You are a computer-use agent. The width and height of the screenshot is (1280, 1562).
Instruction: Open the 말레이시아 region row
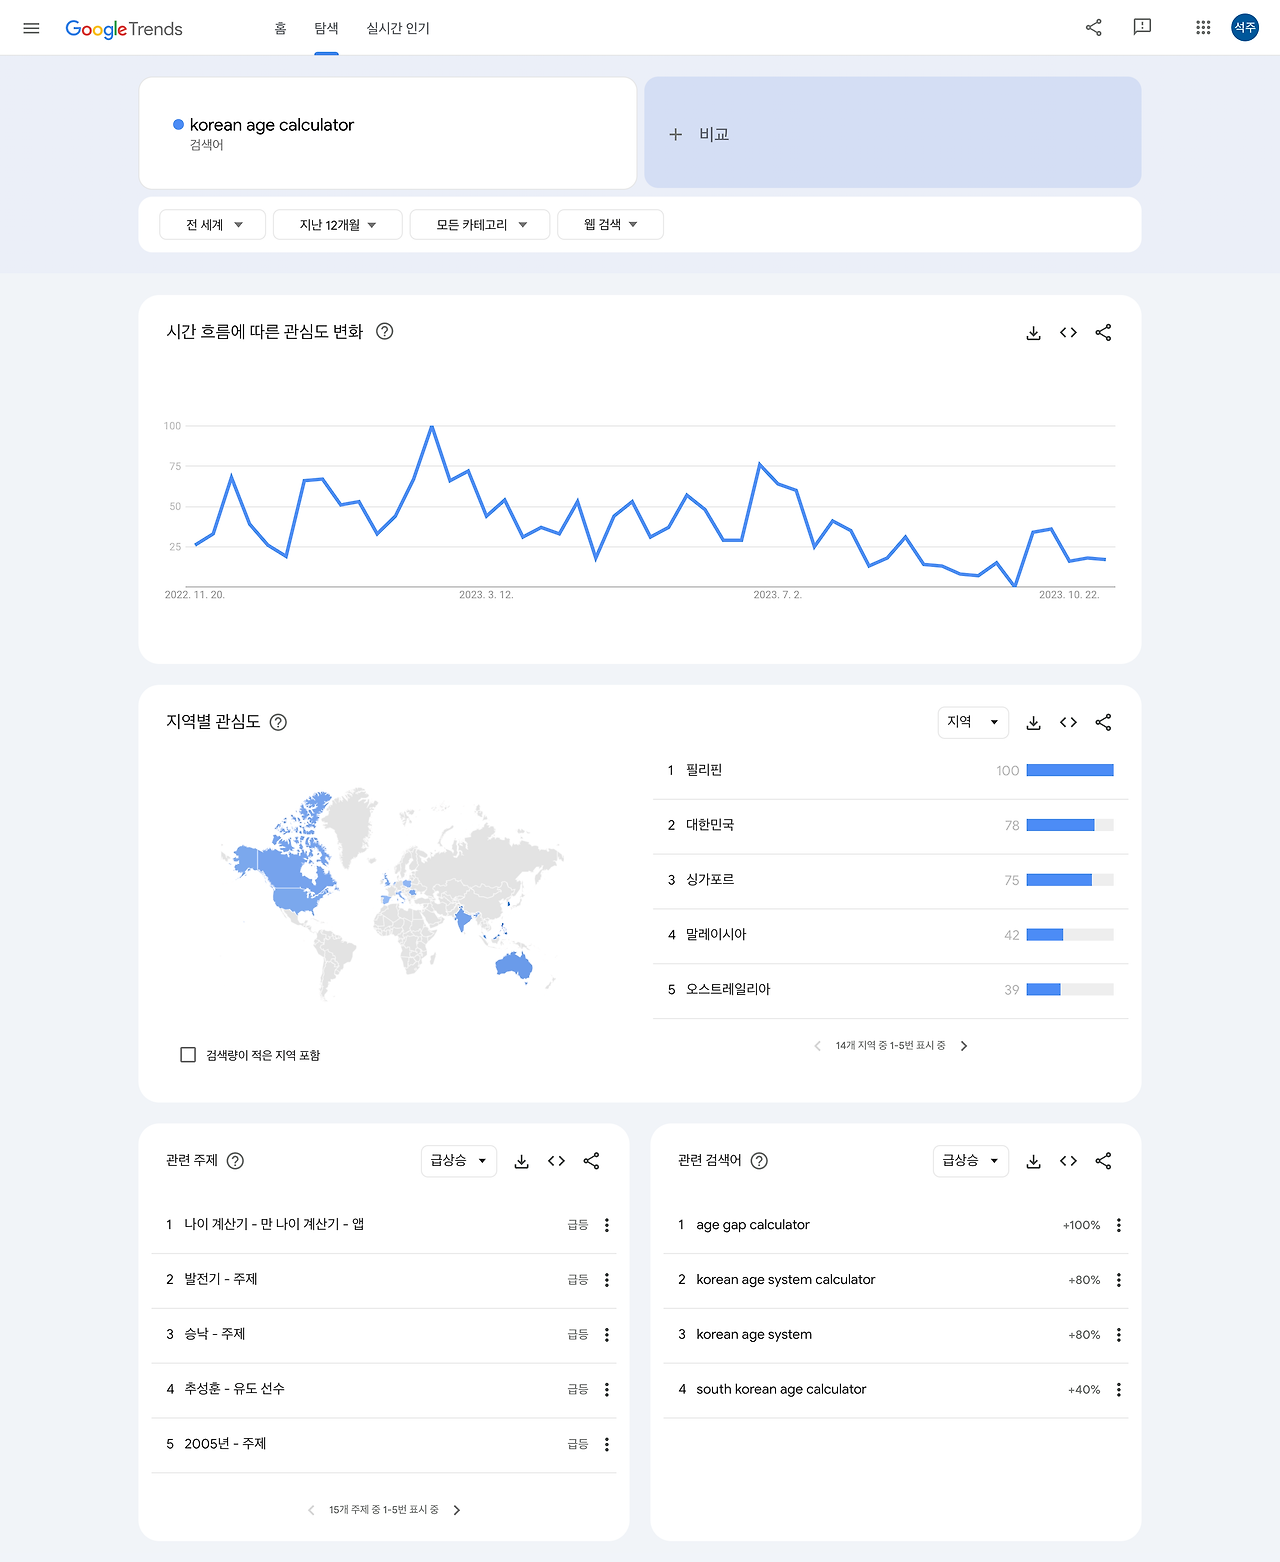click(x=890, y=936)
